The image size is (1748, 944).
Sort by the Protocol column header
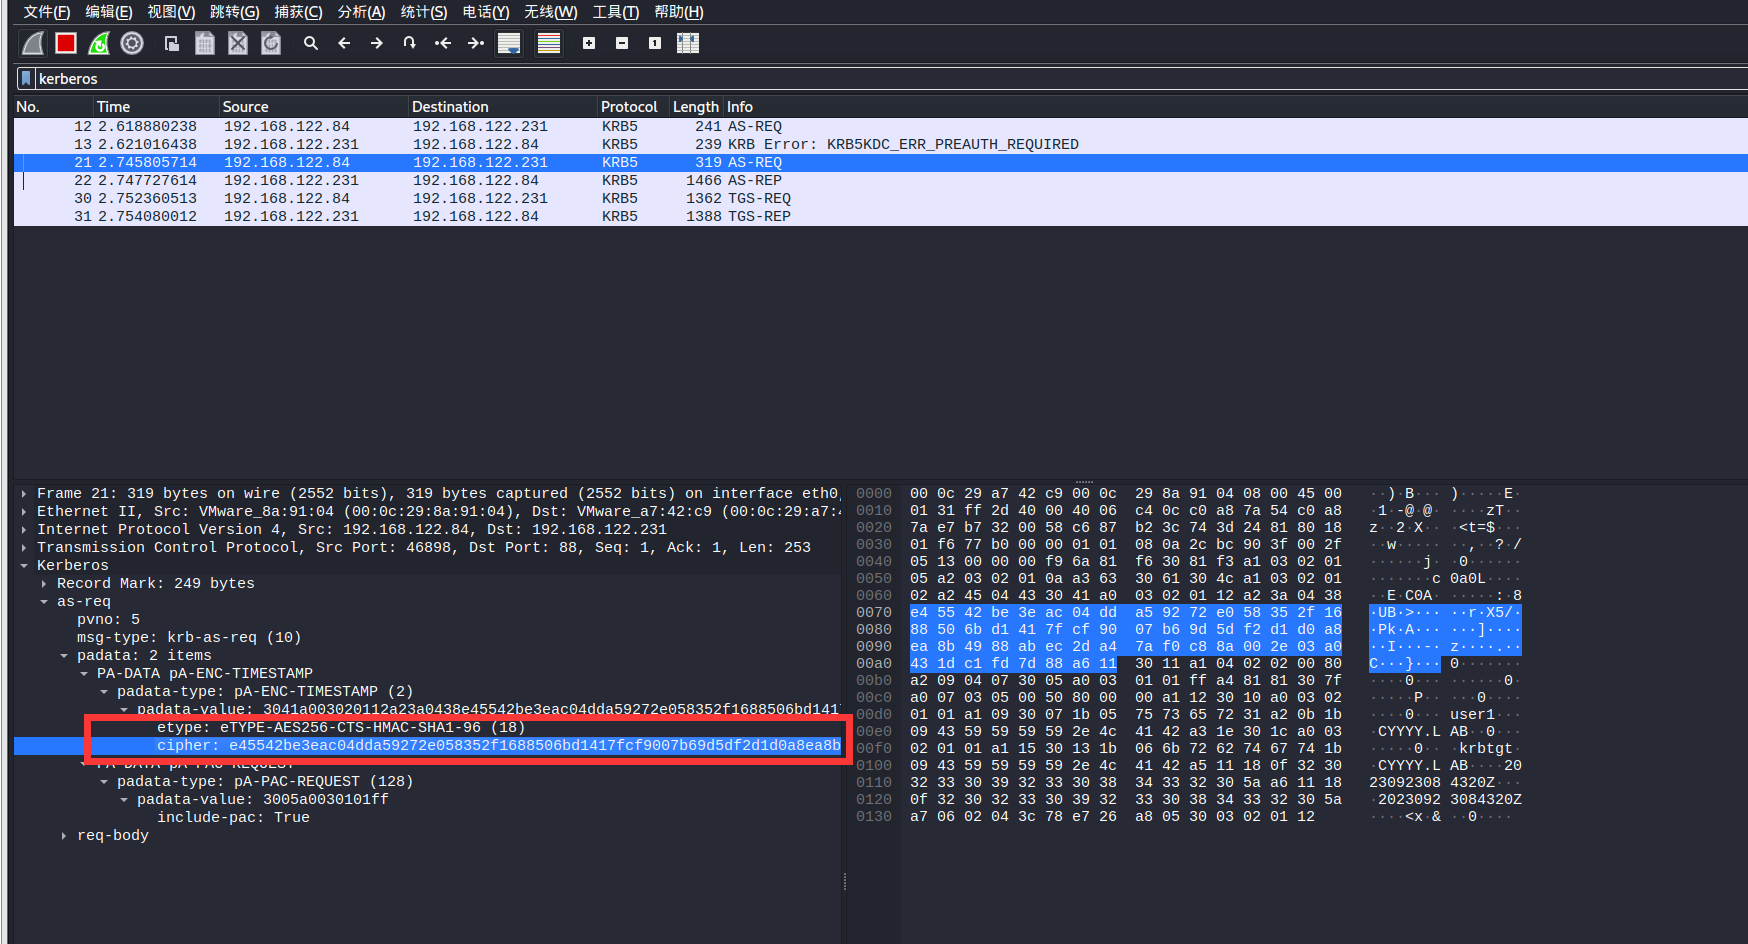tap(633, 107)
